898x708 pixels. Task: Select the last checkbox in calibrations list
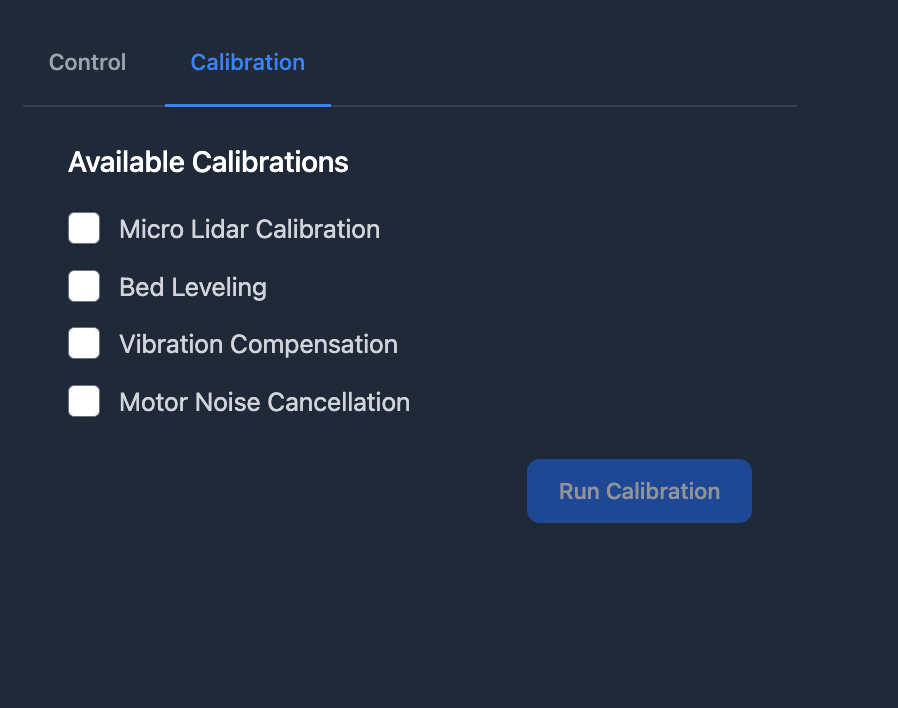84,402
